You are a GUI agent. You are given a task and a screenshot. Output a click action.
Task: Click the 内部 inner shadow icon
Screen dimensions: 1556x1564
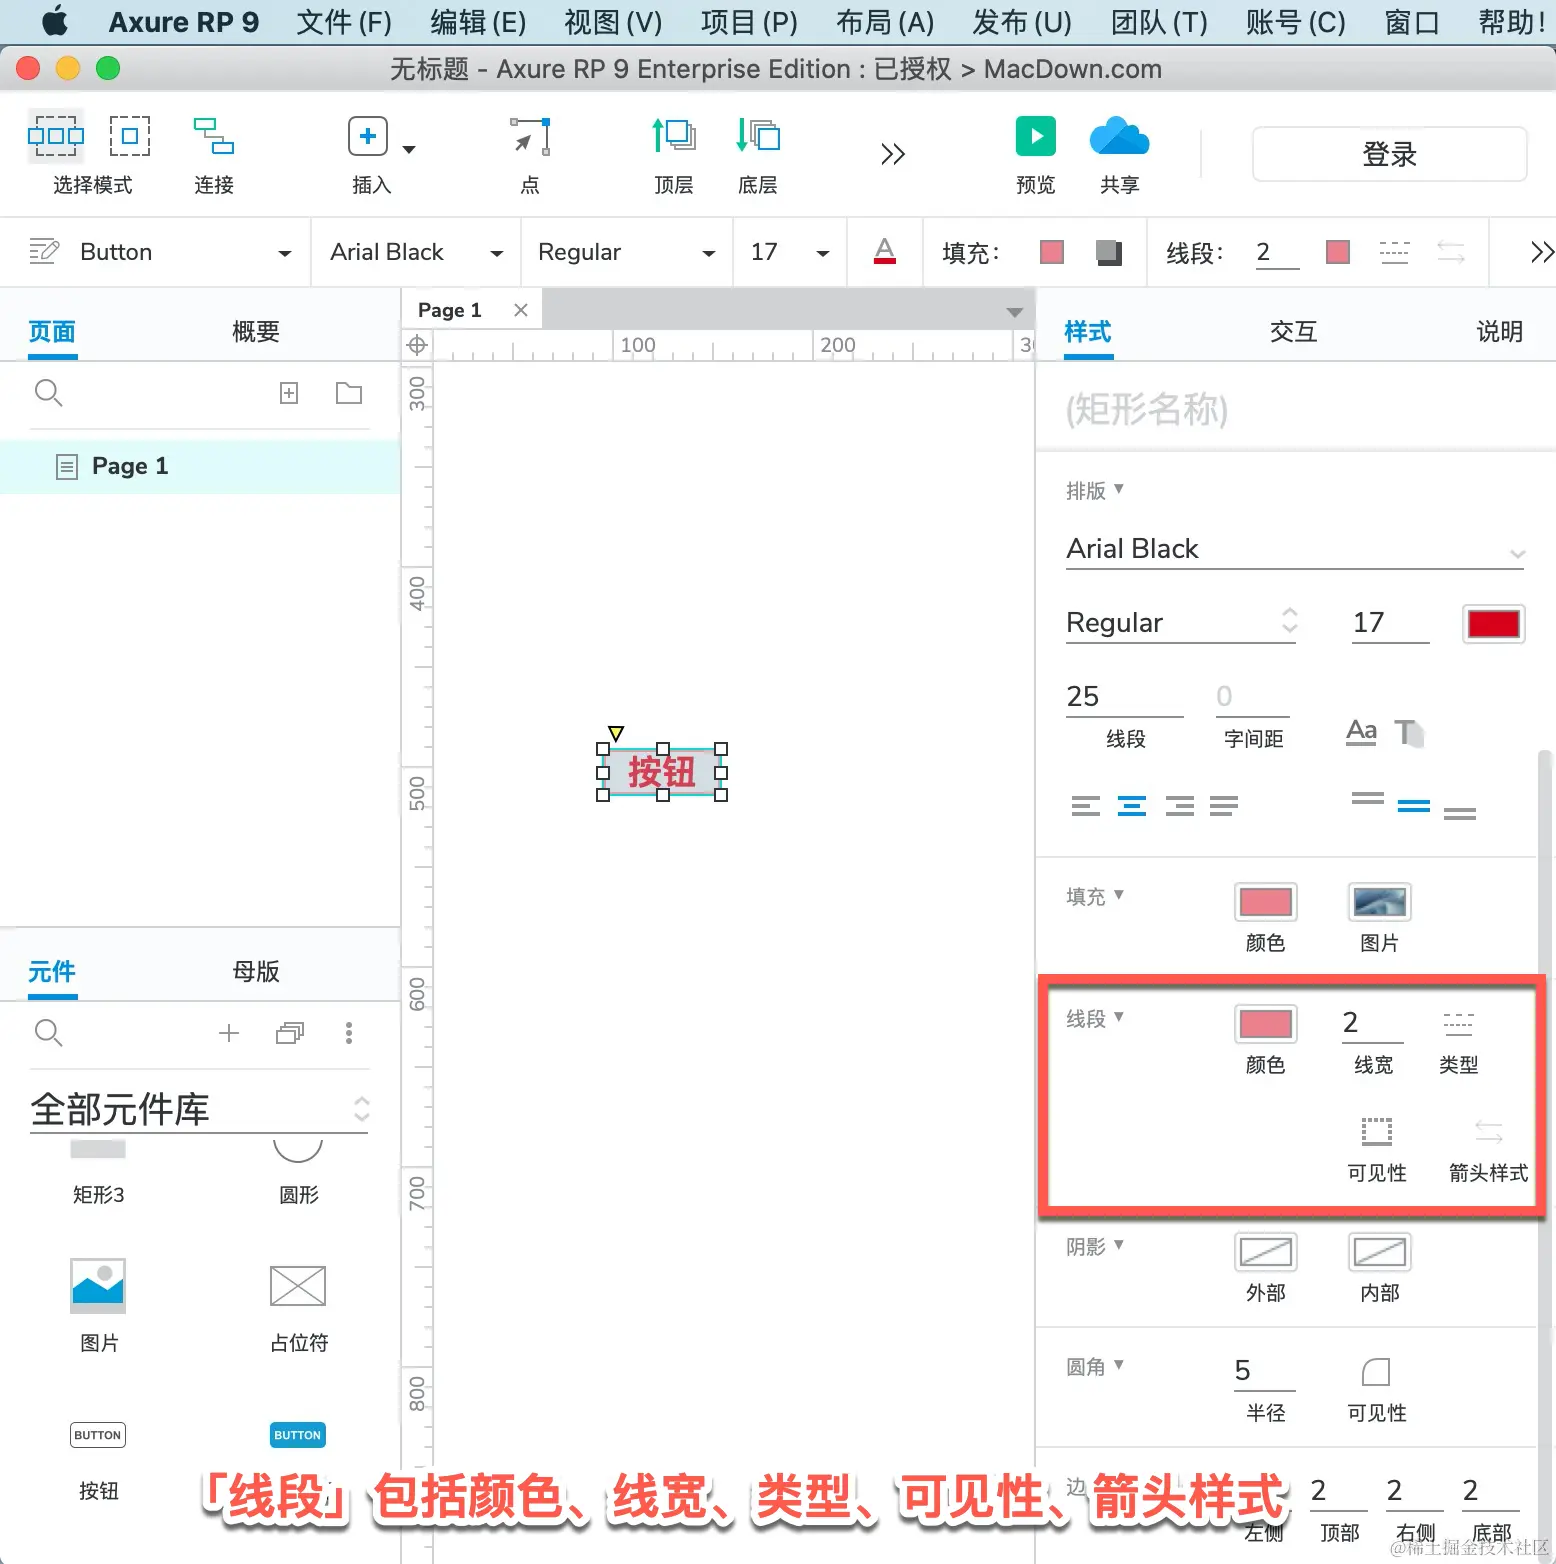[x=1379, y=1252]
